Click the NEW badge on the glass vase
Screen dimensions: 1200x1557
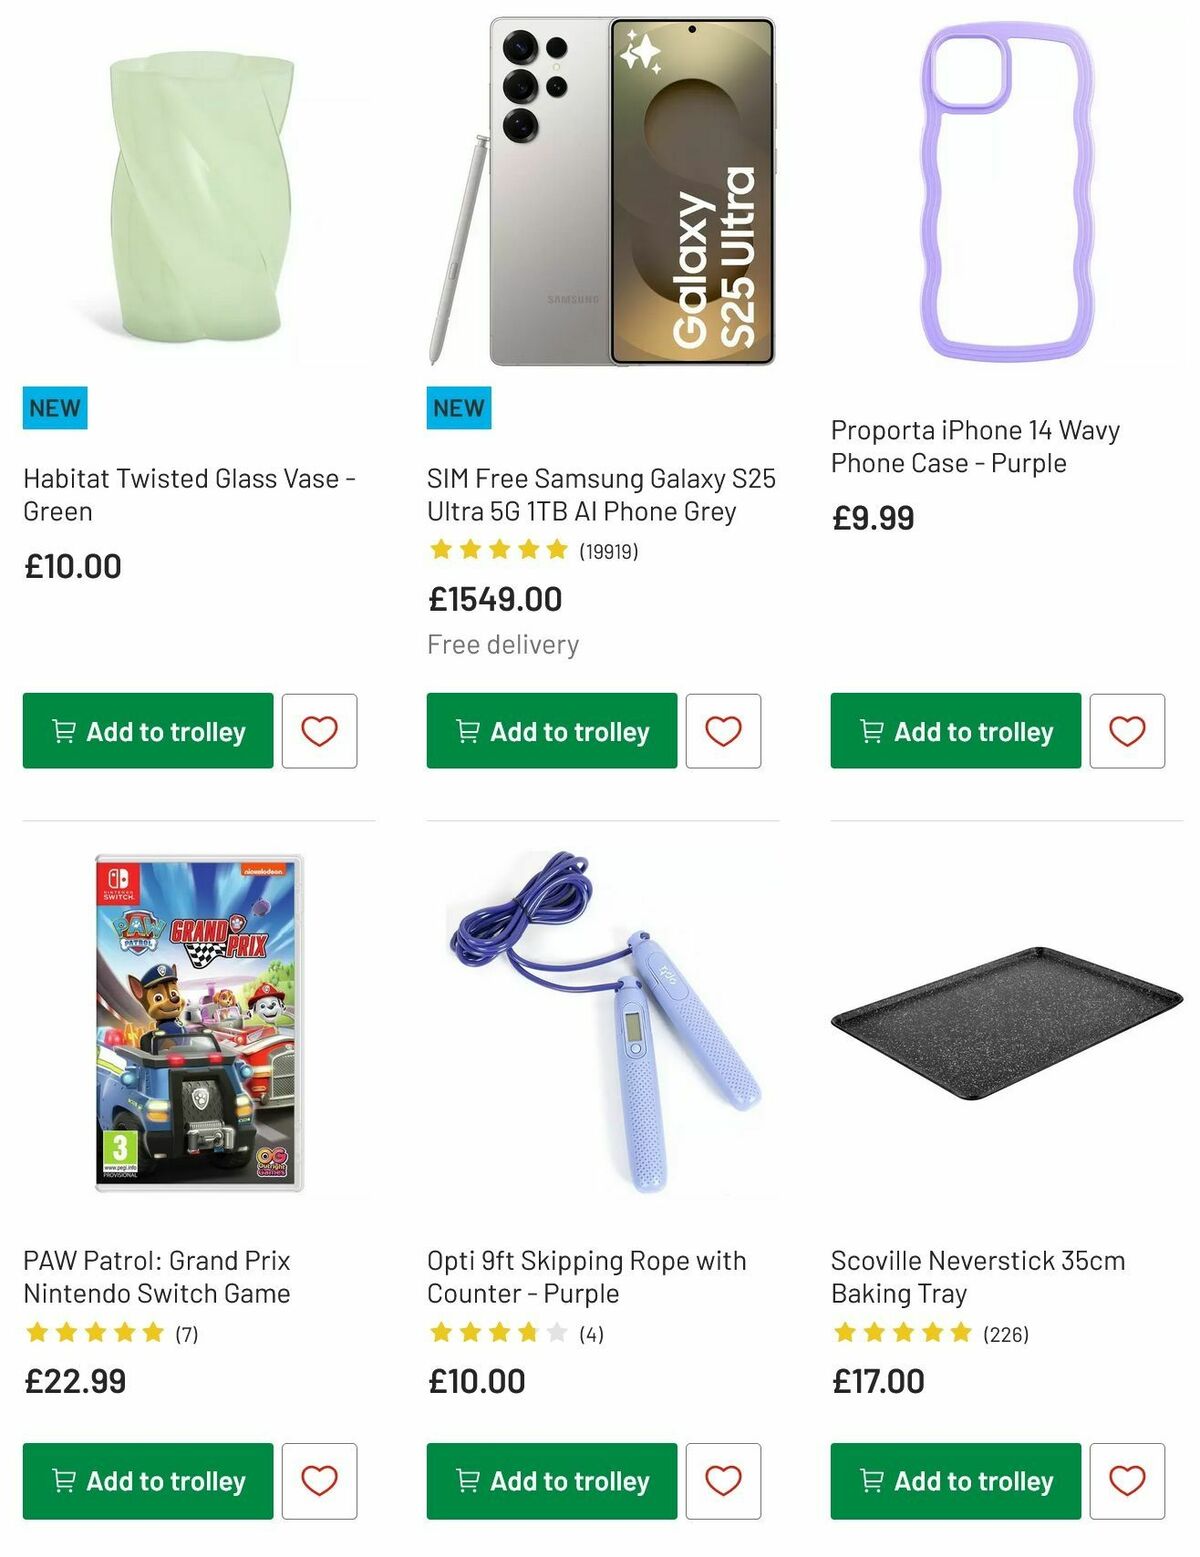coord(54,407)
